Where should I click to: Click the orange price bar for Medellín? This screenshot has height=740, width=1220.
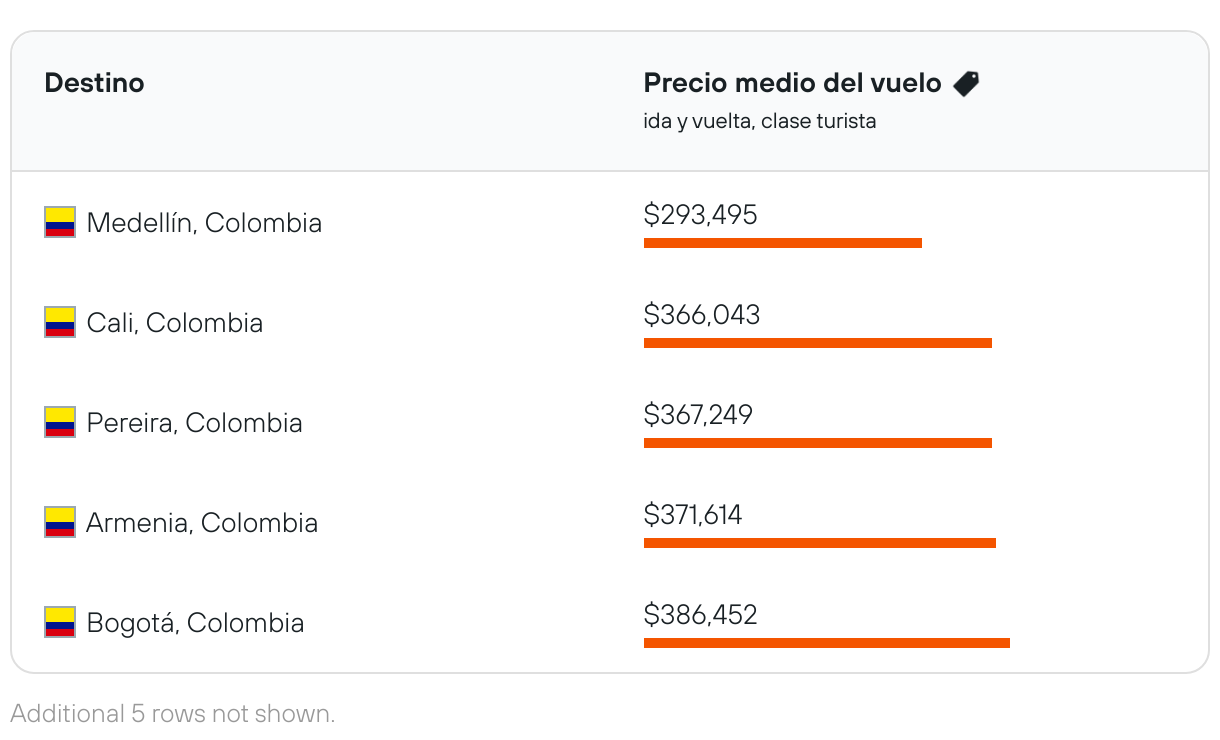(x=782, y=243)
